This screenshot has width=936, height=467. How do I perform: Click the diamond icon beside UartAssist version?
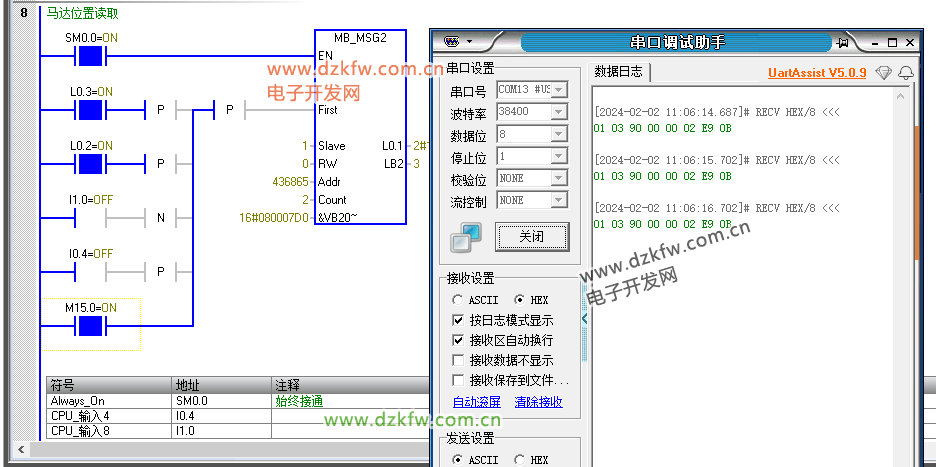[883, 73]
